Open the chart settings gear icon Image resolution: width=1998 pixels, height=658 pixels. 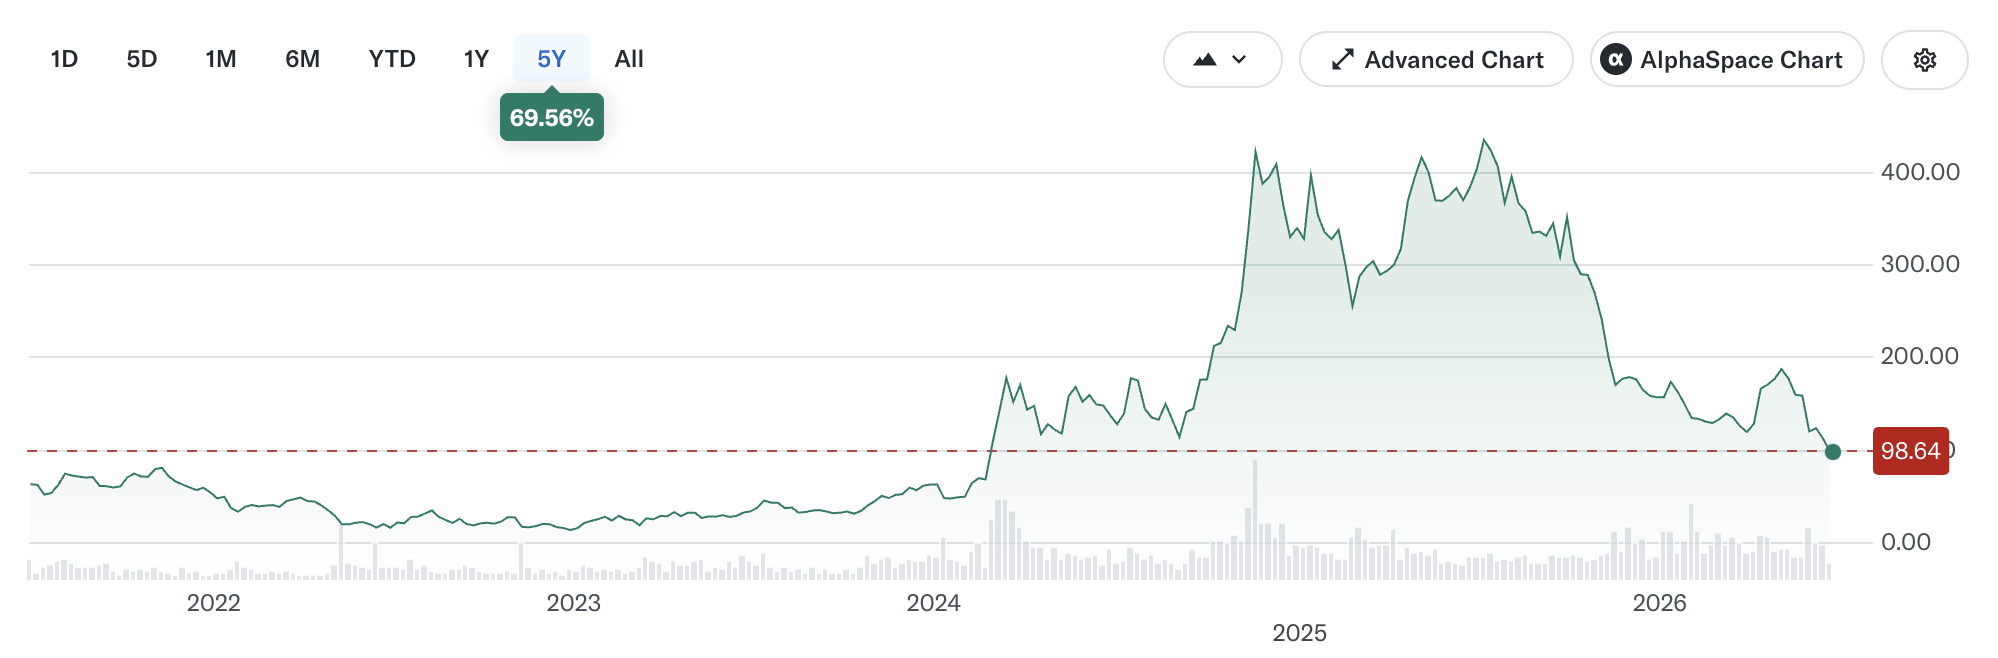point(1924,60)
